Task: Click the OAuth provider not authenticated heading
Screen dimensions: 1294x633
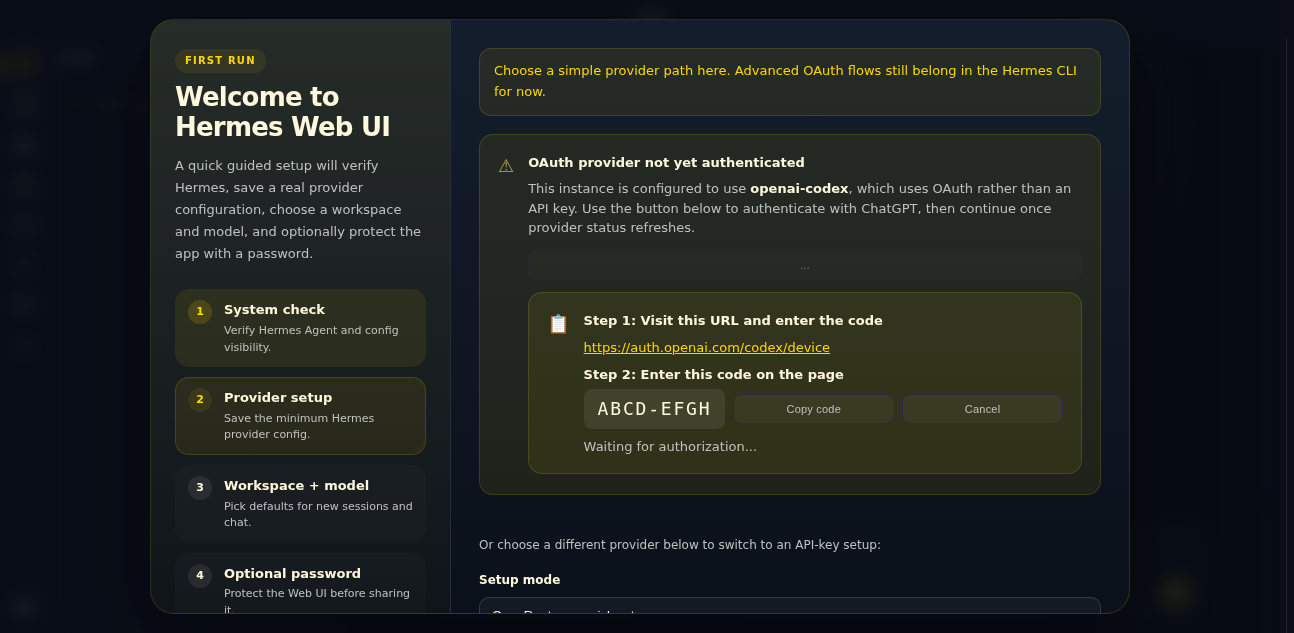Action: (x=666, y=163)
